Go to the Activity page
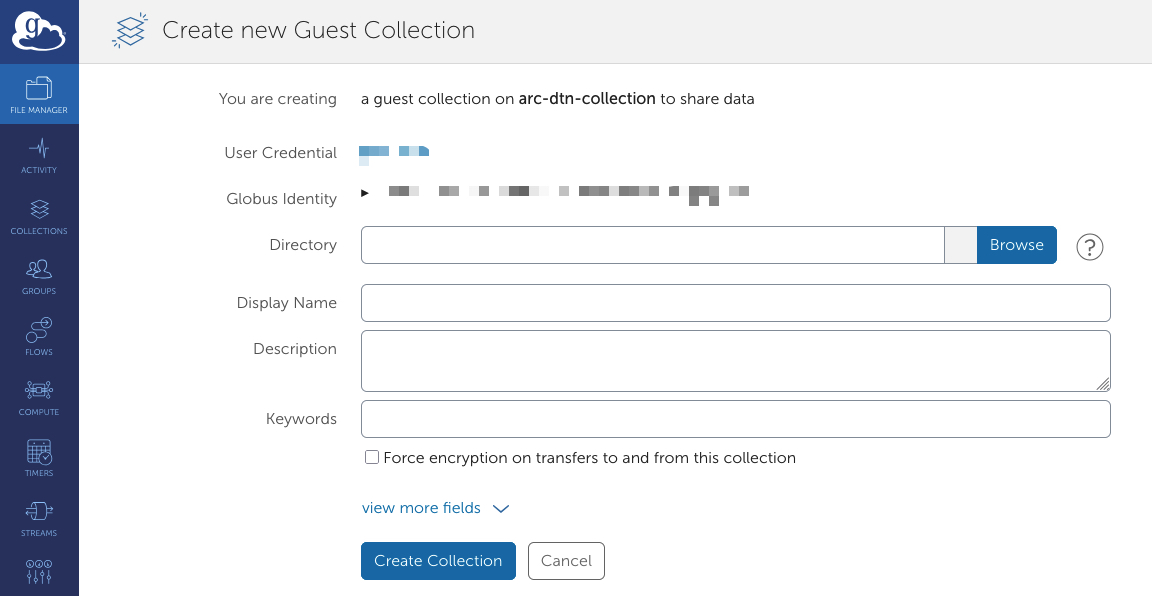1152x596 pixels. (x=39, y=156)
